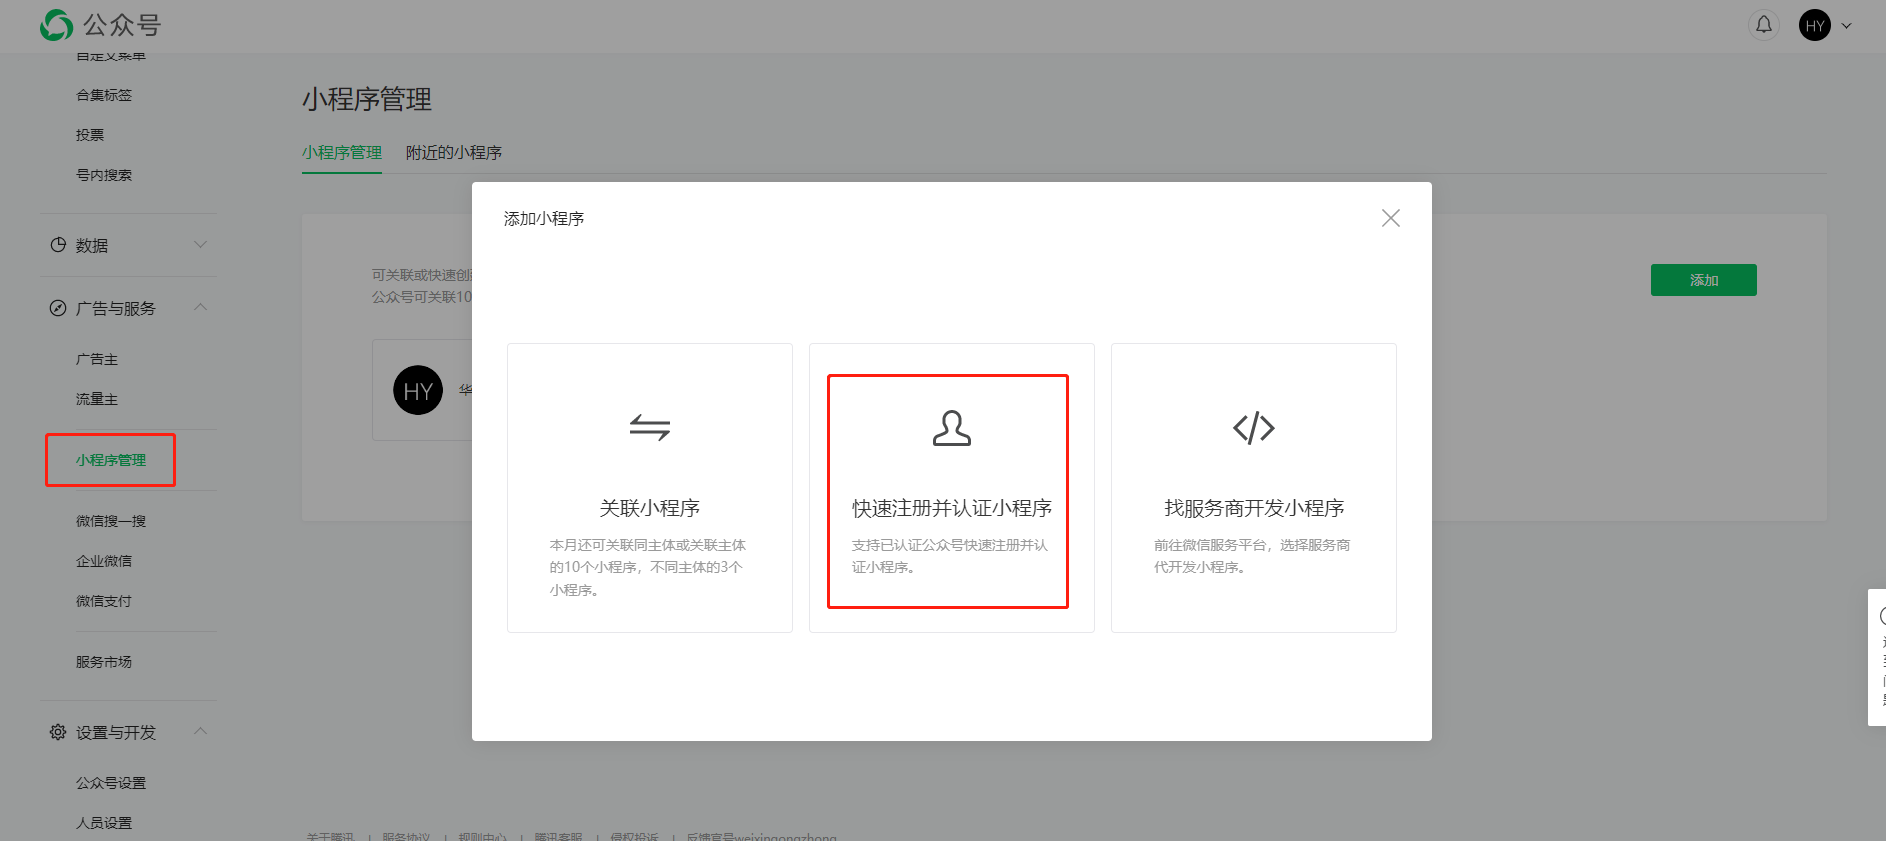
Task: Click the HY mini program avatar in list
Action: click(x=418, y=390)
